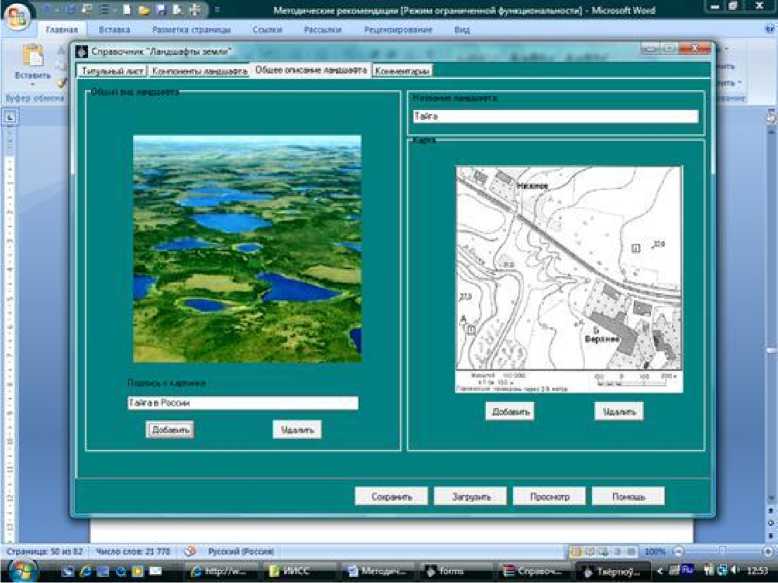
Task: Click Добавить under the landscape picture
Action: tap(170, 429)
